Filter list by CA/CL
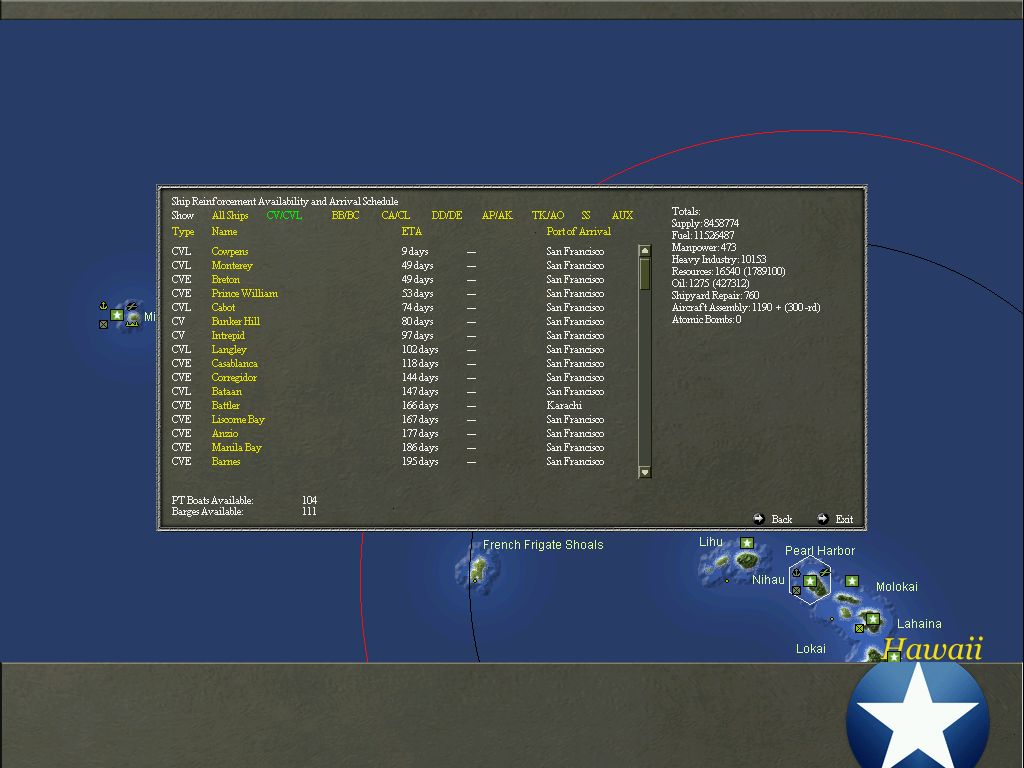Screen dimensions: 1024x768 tap(396, 216)
